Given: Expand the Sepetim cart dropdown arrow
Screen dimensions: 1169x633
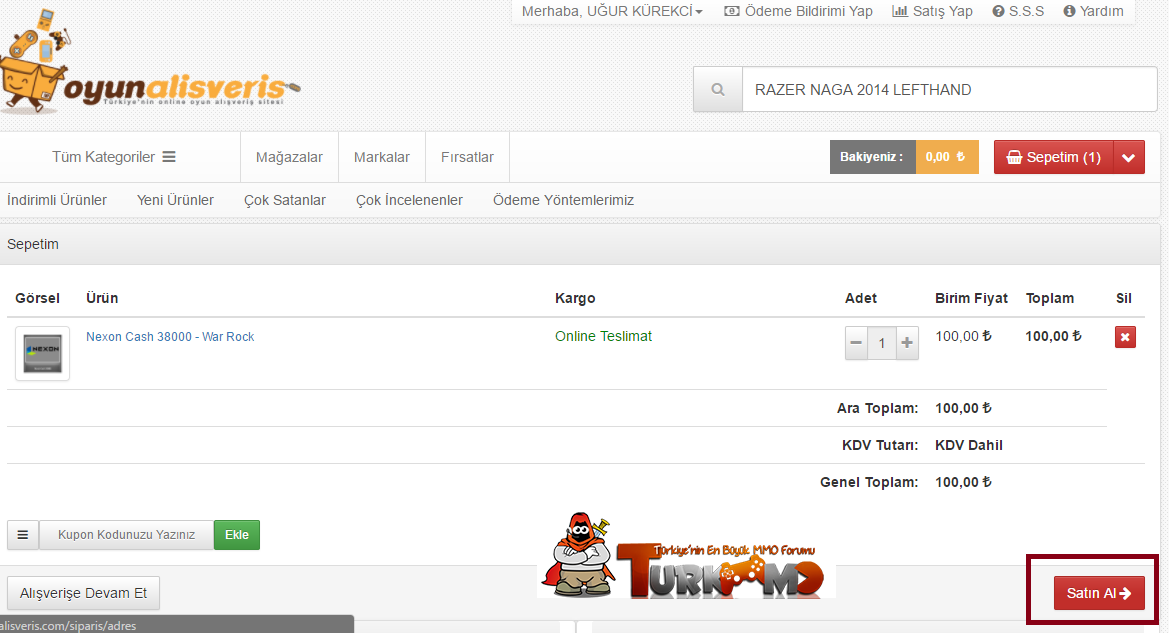Looking at the screenshot, I should click(x=1129, y=157).
